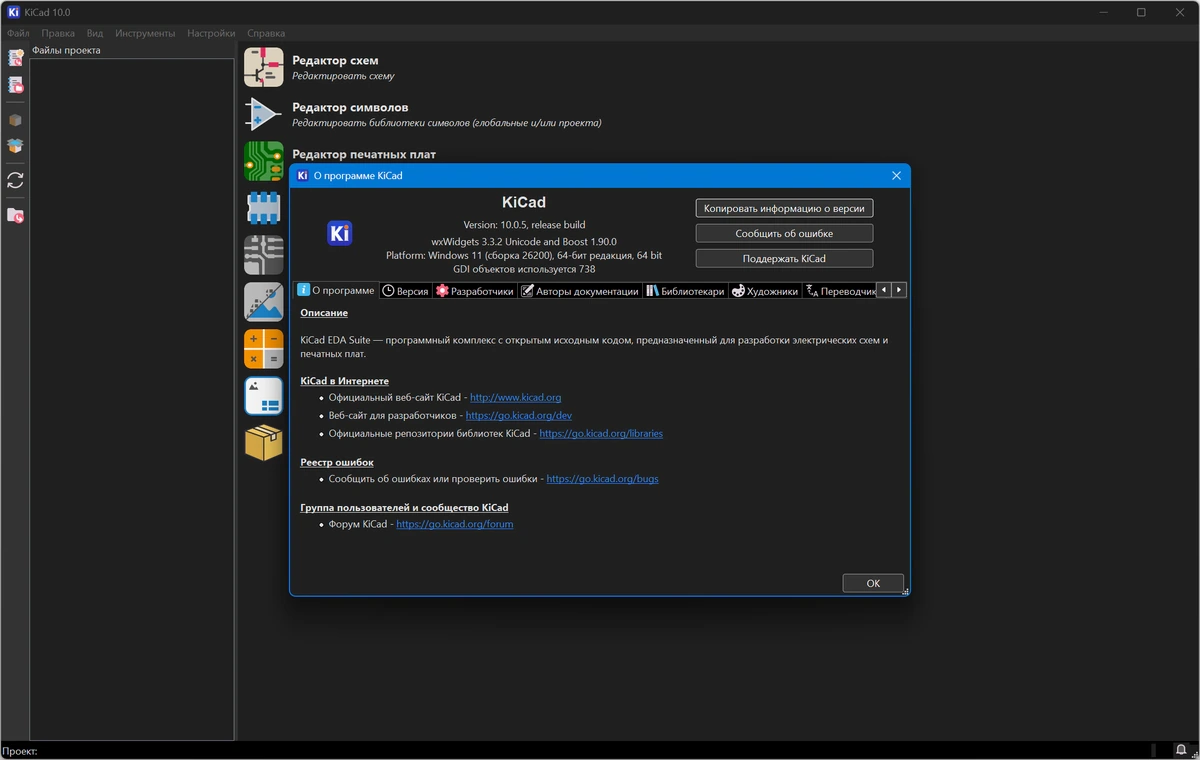The image size is (1200, 760).
Task: Click the notifications bell in status bar
Action: pyautogui.click(x=1181, y=750)
